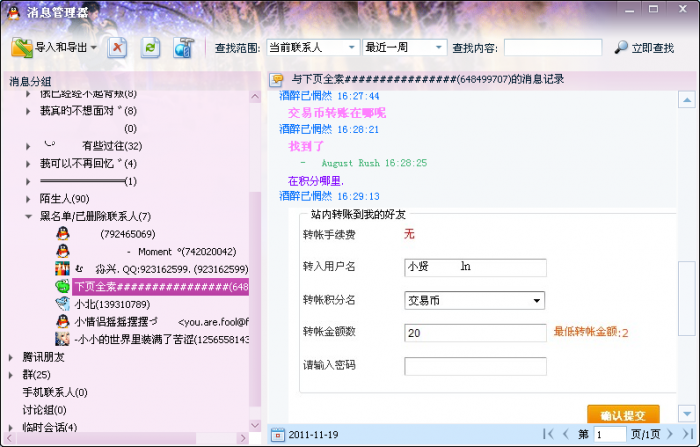The width and height of the screenshot is (700, 447).
Task: Click the 消息分组 panel header
Action: (30, 81)
